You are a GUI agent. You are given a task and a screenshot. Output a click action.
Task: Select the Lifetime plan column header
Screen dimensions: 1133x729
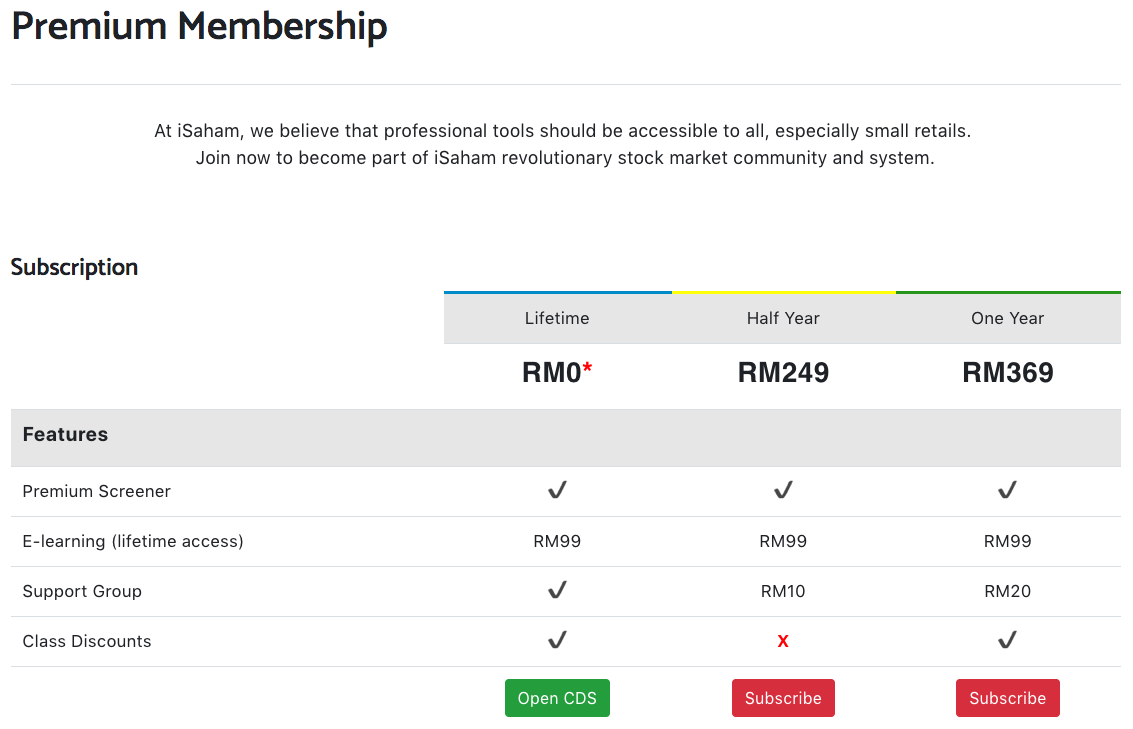click(x=557, y=318)
